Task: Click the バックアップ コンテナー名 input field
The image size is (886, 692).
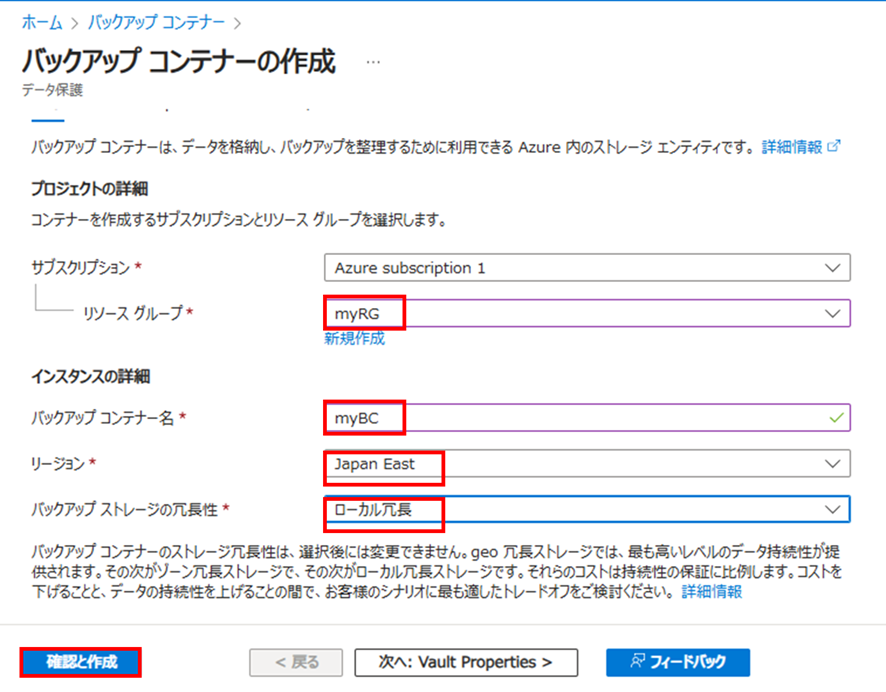Action: pos(587,418)
